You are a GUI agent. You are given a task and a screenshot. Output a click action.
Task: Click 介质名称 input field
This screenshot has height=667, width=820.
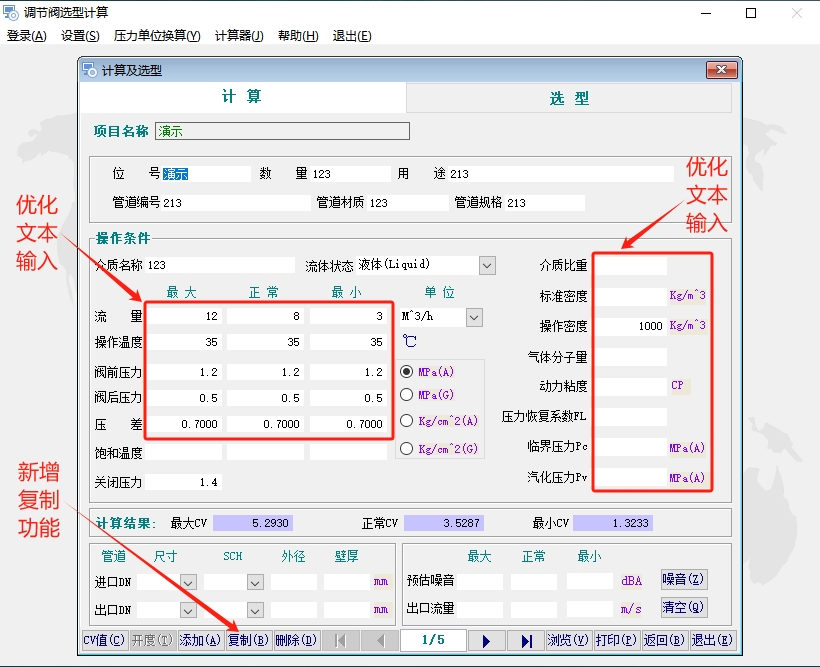point(220,265)
